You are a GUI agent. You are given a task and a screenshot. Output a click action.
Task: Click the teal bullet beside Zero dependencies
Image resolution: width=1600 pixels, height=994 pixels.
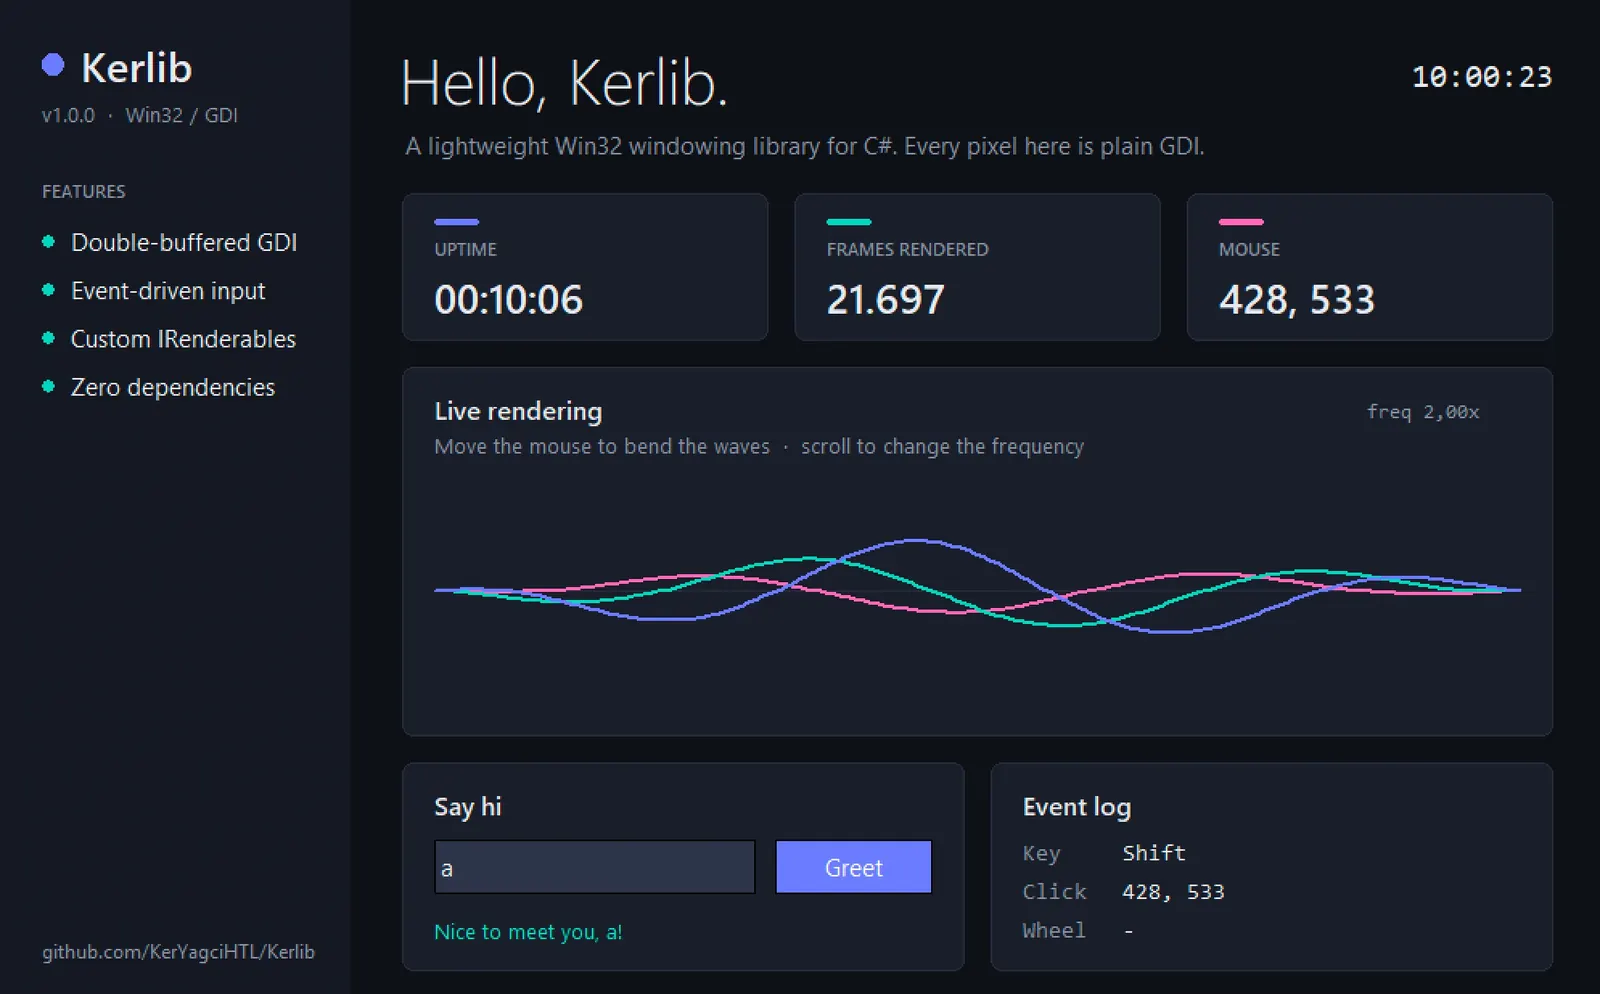point(48,387)
